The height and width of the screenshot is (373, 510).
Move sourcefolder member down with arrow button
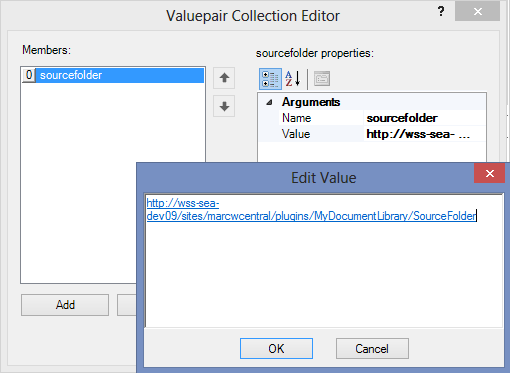[x=224, y=106]
